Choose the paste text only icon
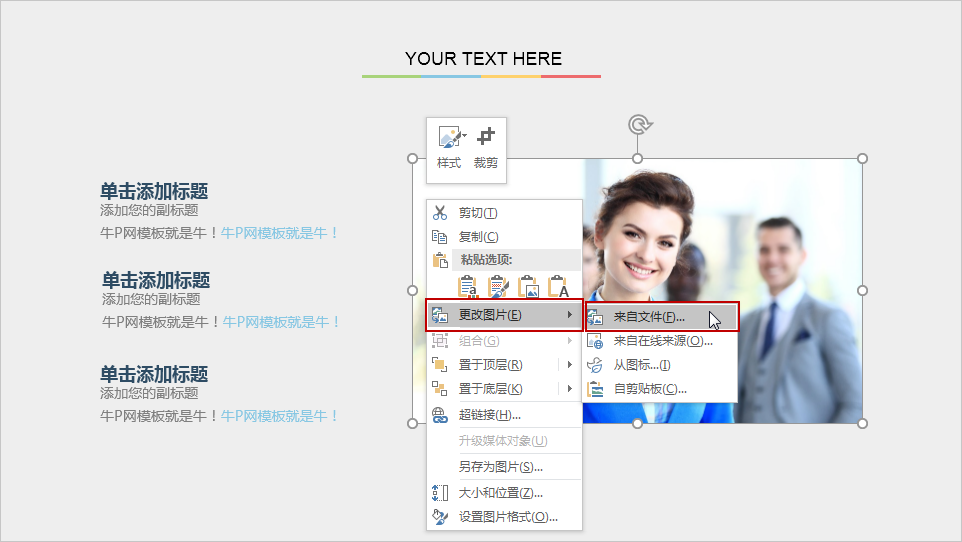 (x=558, y=287)
